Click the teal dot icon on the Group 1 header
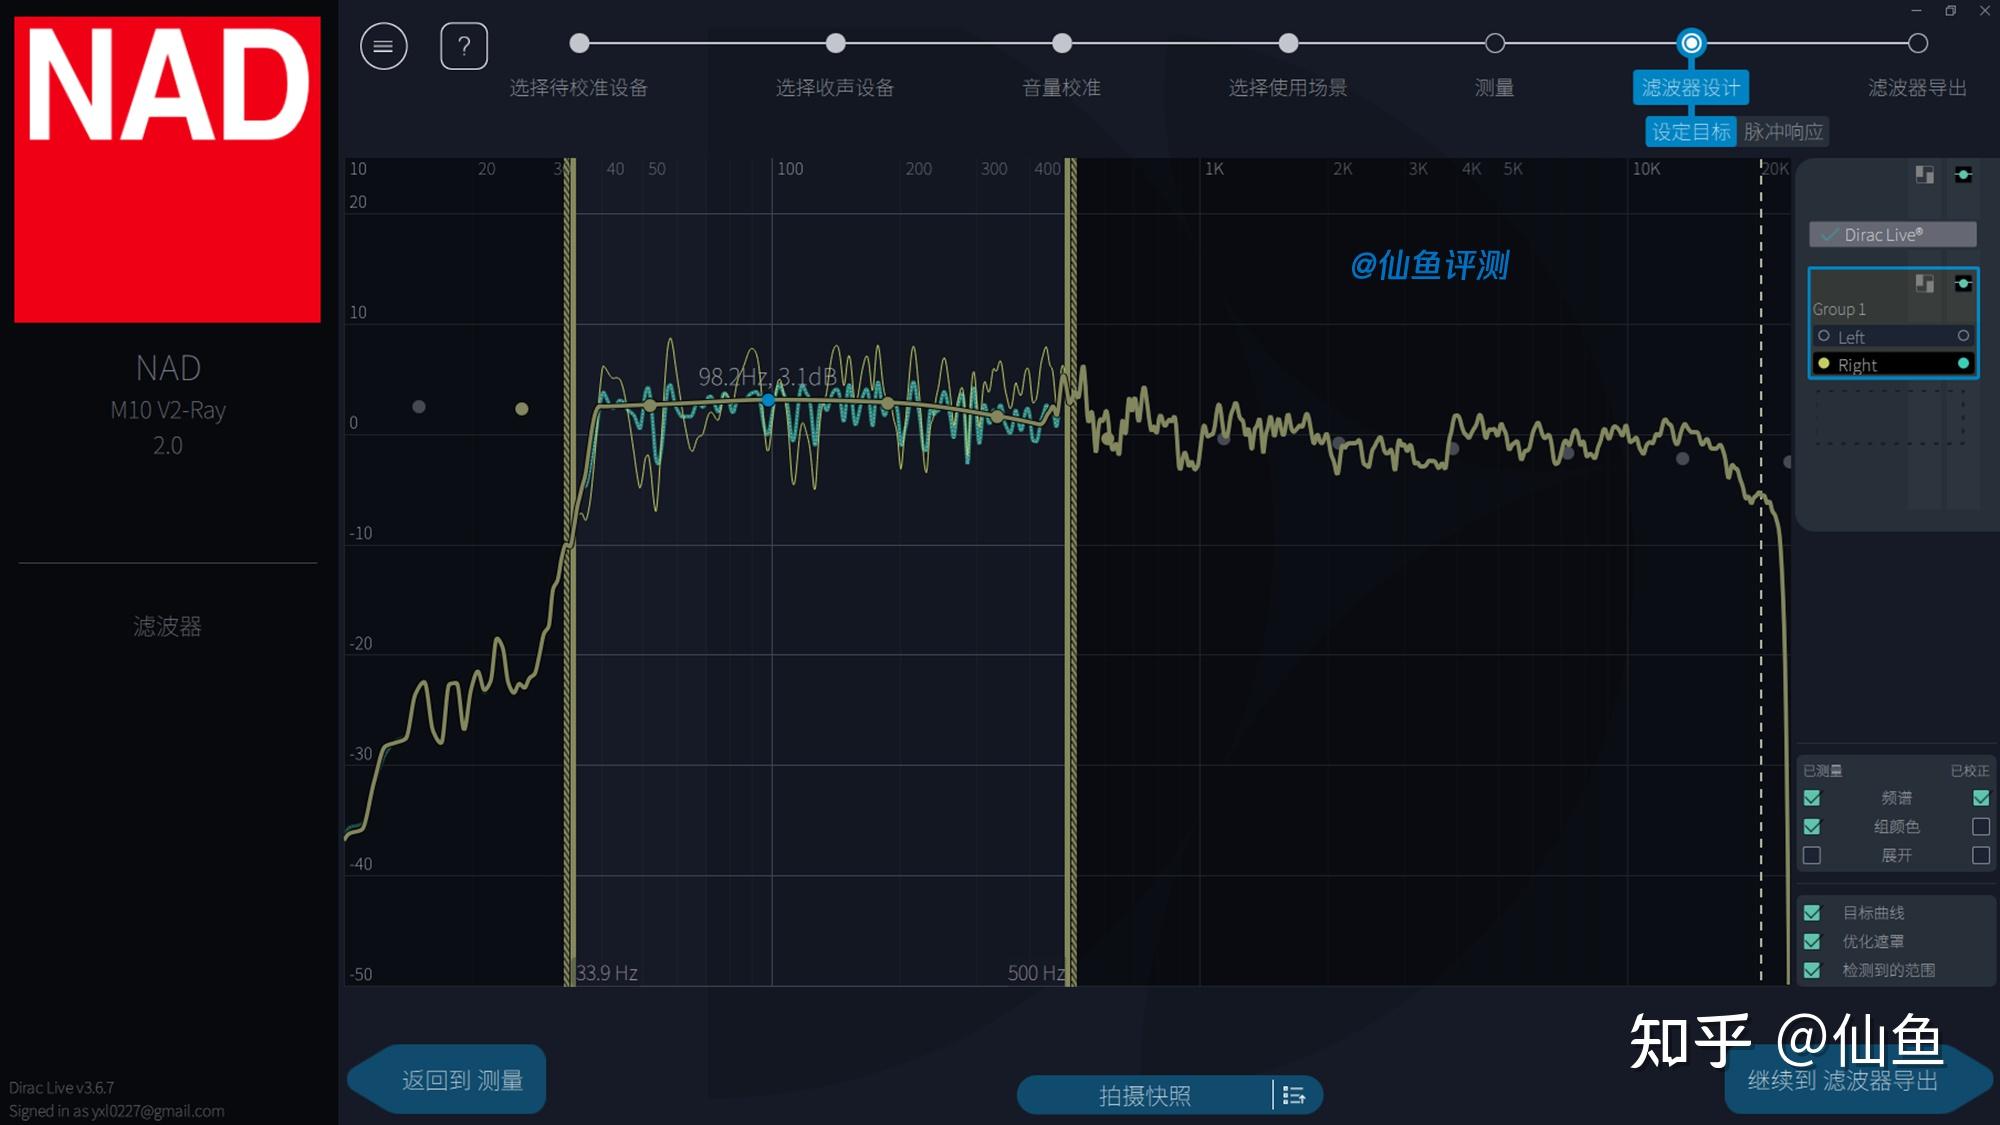 click(x=1963, y=284)
